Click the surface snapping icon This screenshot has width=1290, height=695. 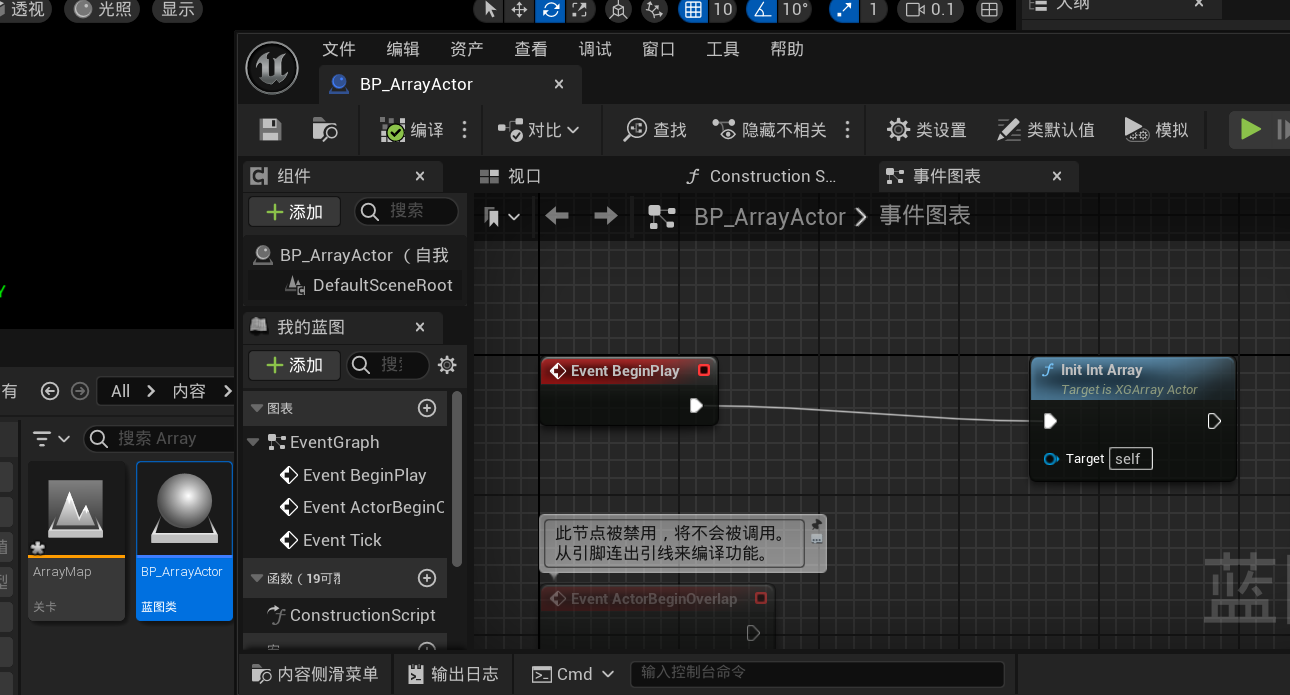[654, 10]
